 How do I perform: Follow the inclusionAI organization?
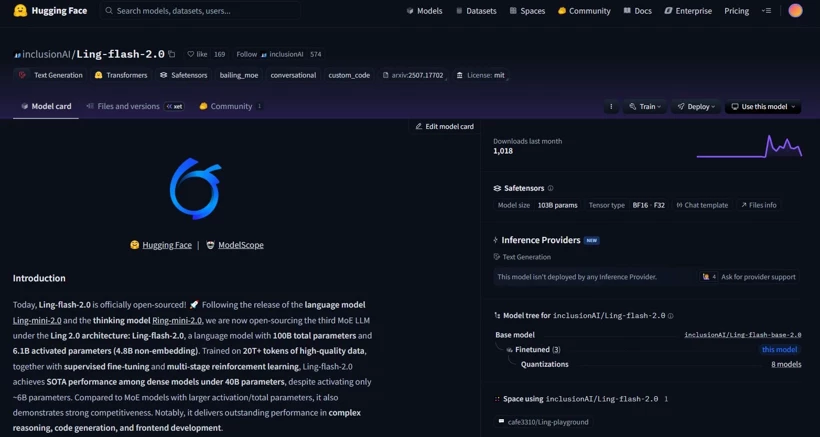point(247,54)
